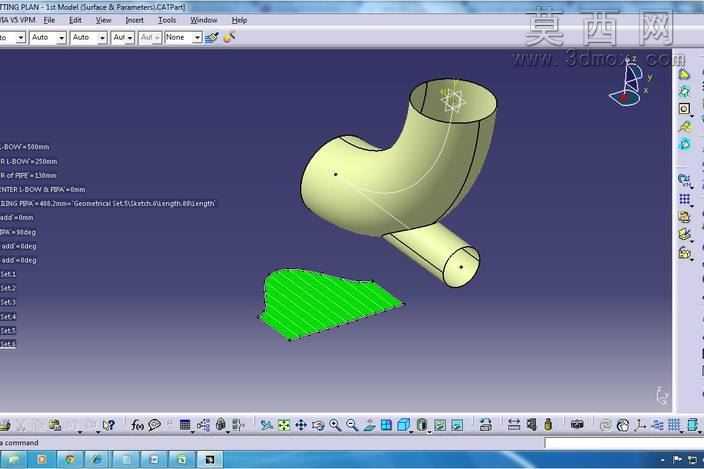Expand the partially visible leftmost dropdown arrow

pyautogui.click(x=21, y=38)
